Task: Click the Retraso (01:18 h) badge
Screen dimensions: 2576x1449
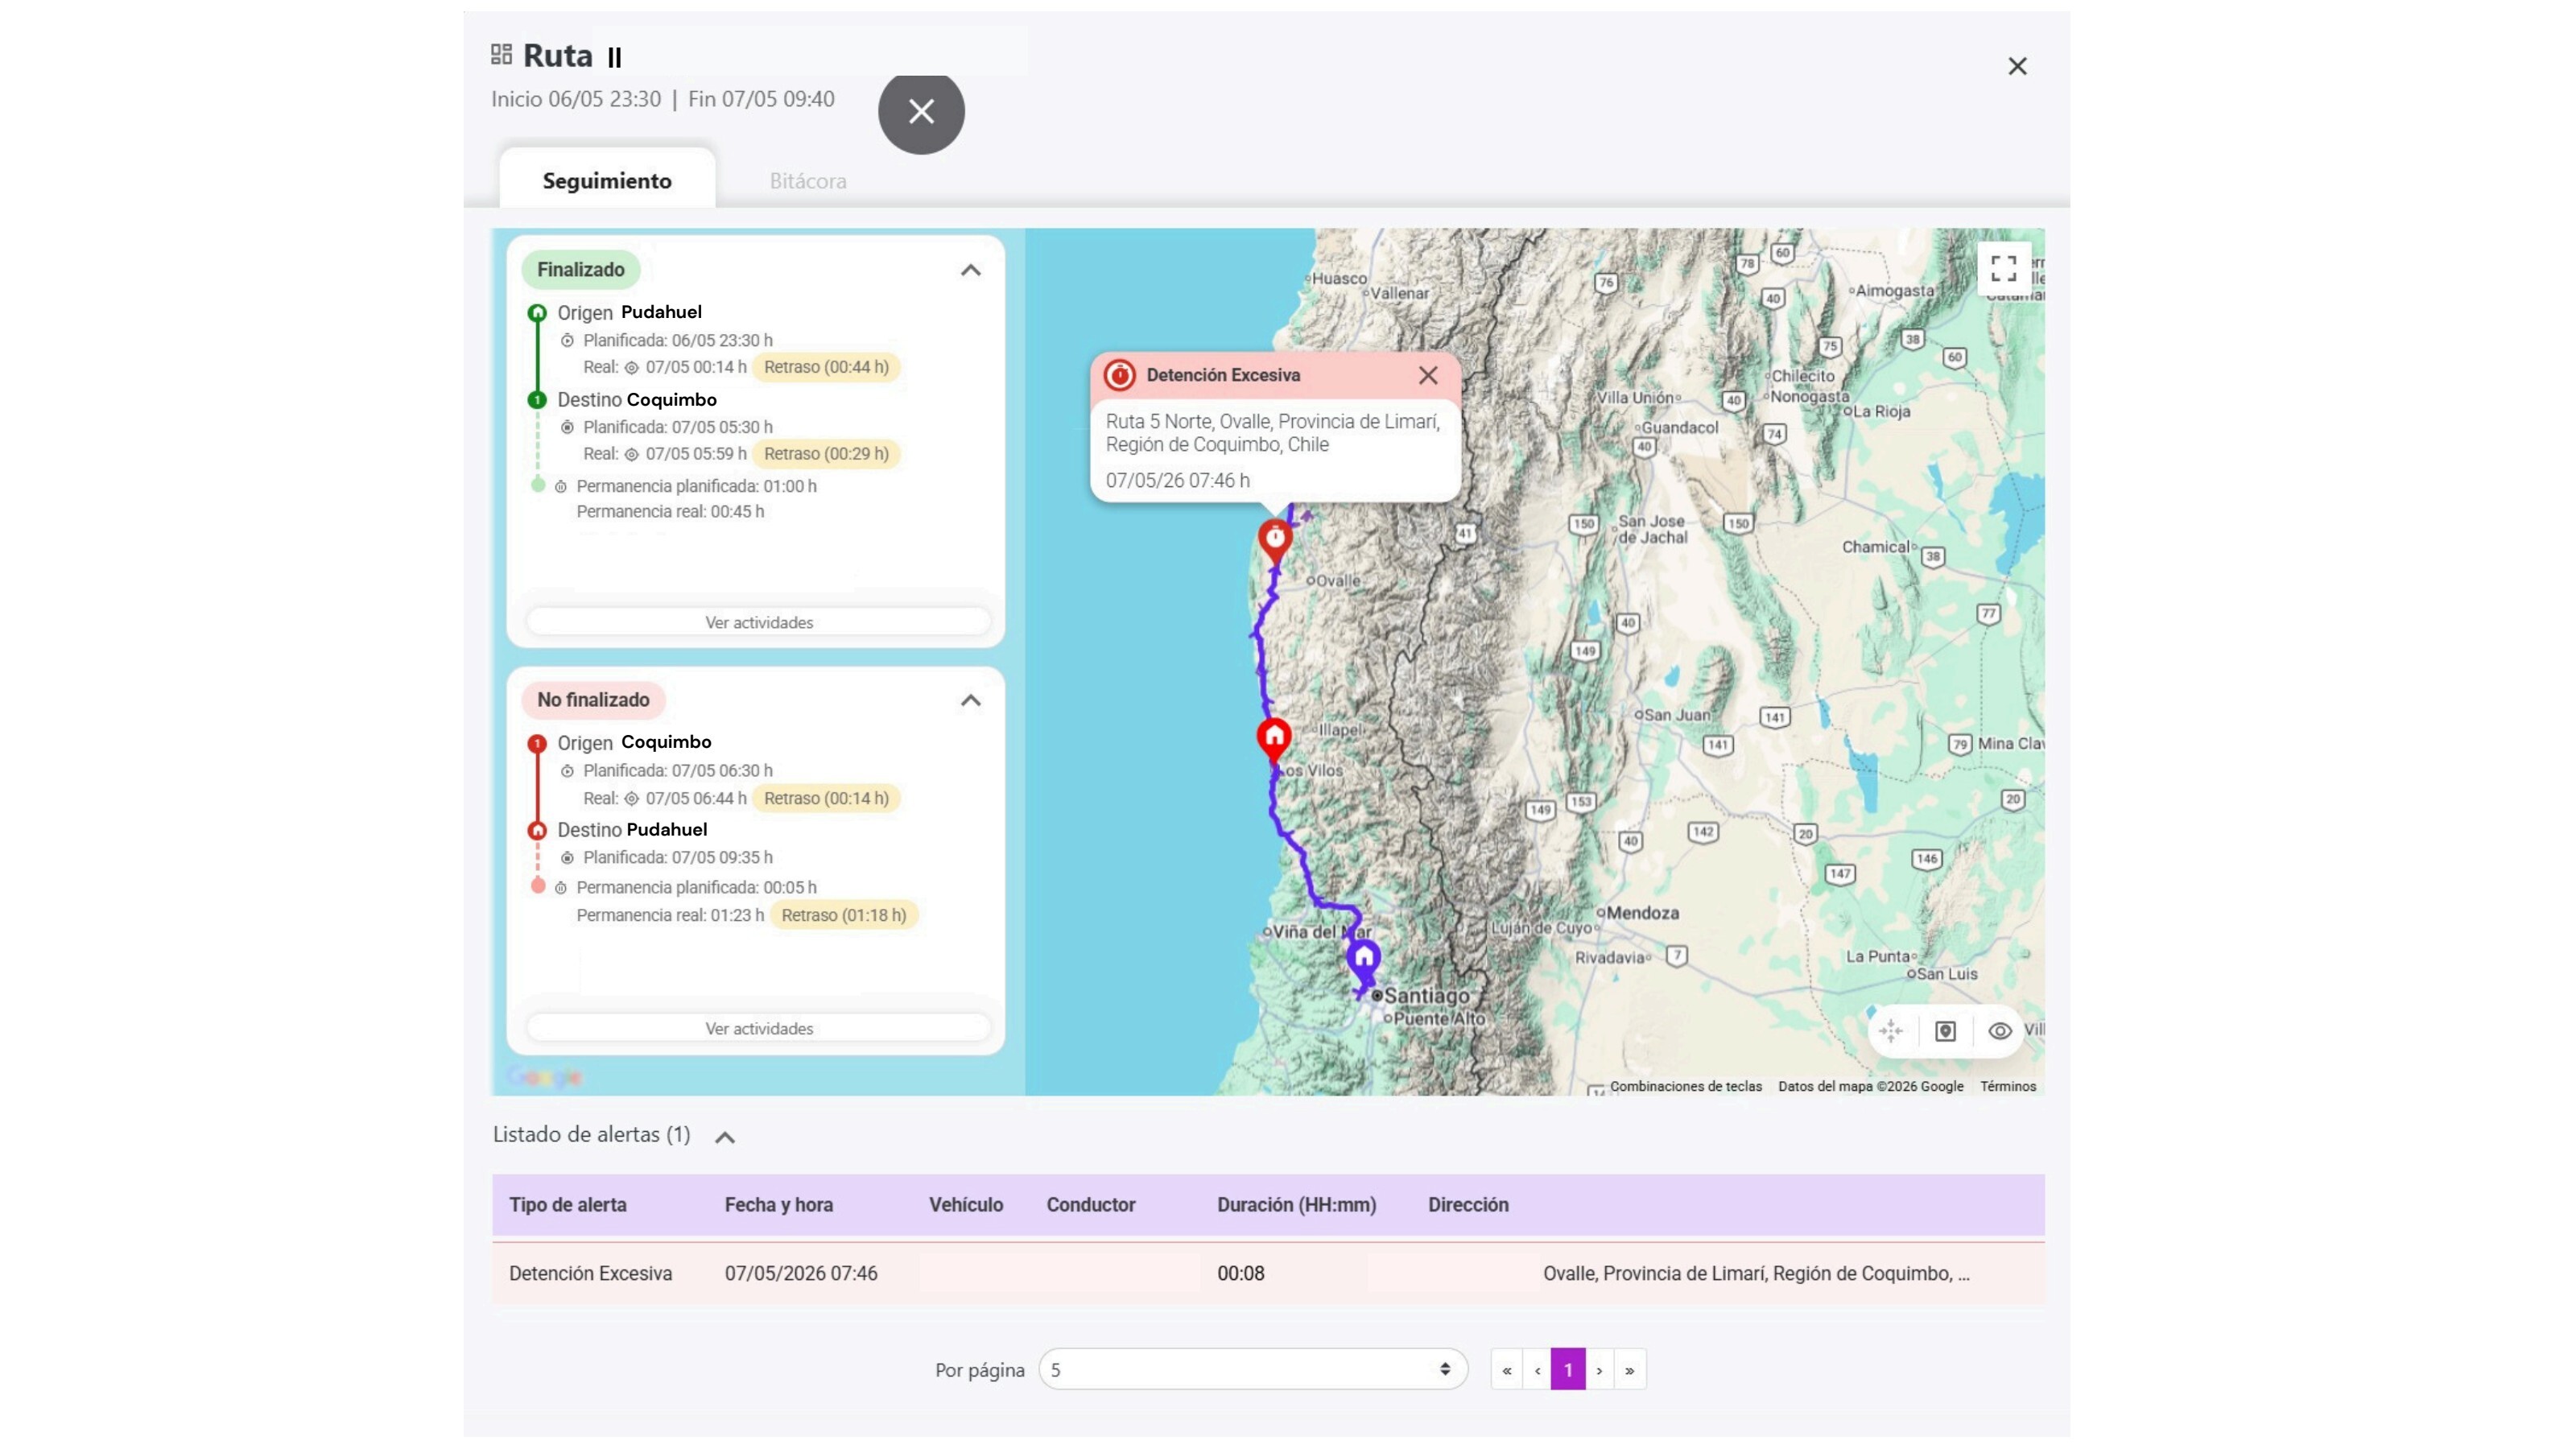Action: click(843, 915)
